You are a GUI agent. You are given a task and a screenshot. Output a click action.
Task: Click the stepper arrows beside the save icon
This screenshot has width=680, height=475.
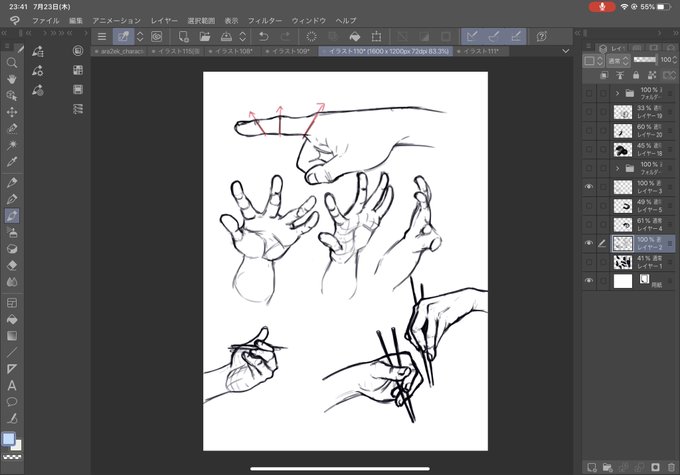pos(243,36)
